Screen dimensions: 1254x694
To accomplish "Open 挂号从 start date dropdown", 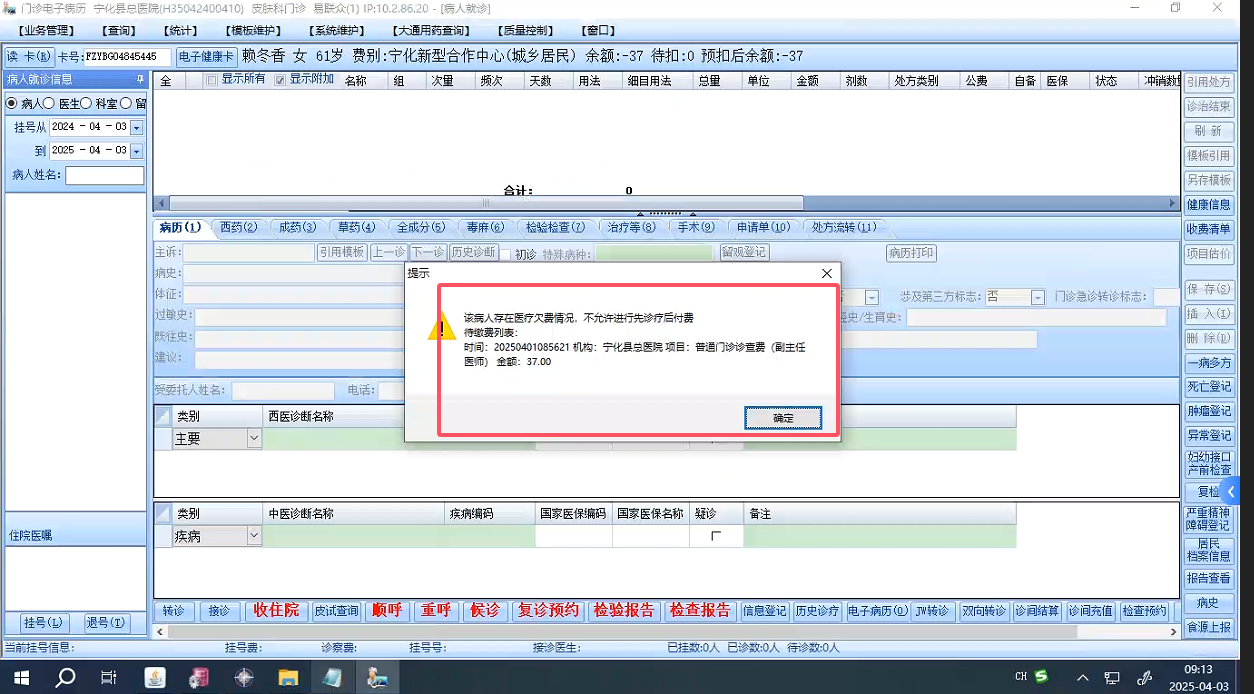I will [x=137, y=127].
